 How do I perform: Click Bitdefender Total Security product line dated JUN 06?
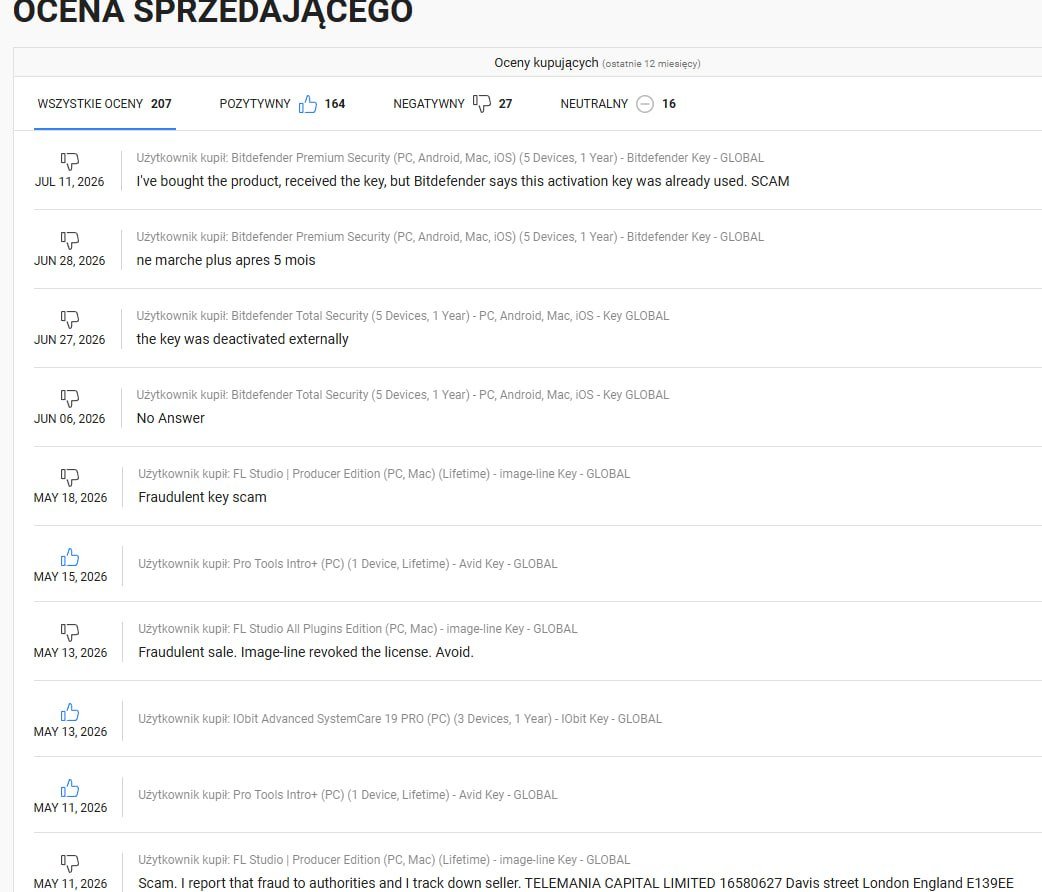403,395
